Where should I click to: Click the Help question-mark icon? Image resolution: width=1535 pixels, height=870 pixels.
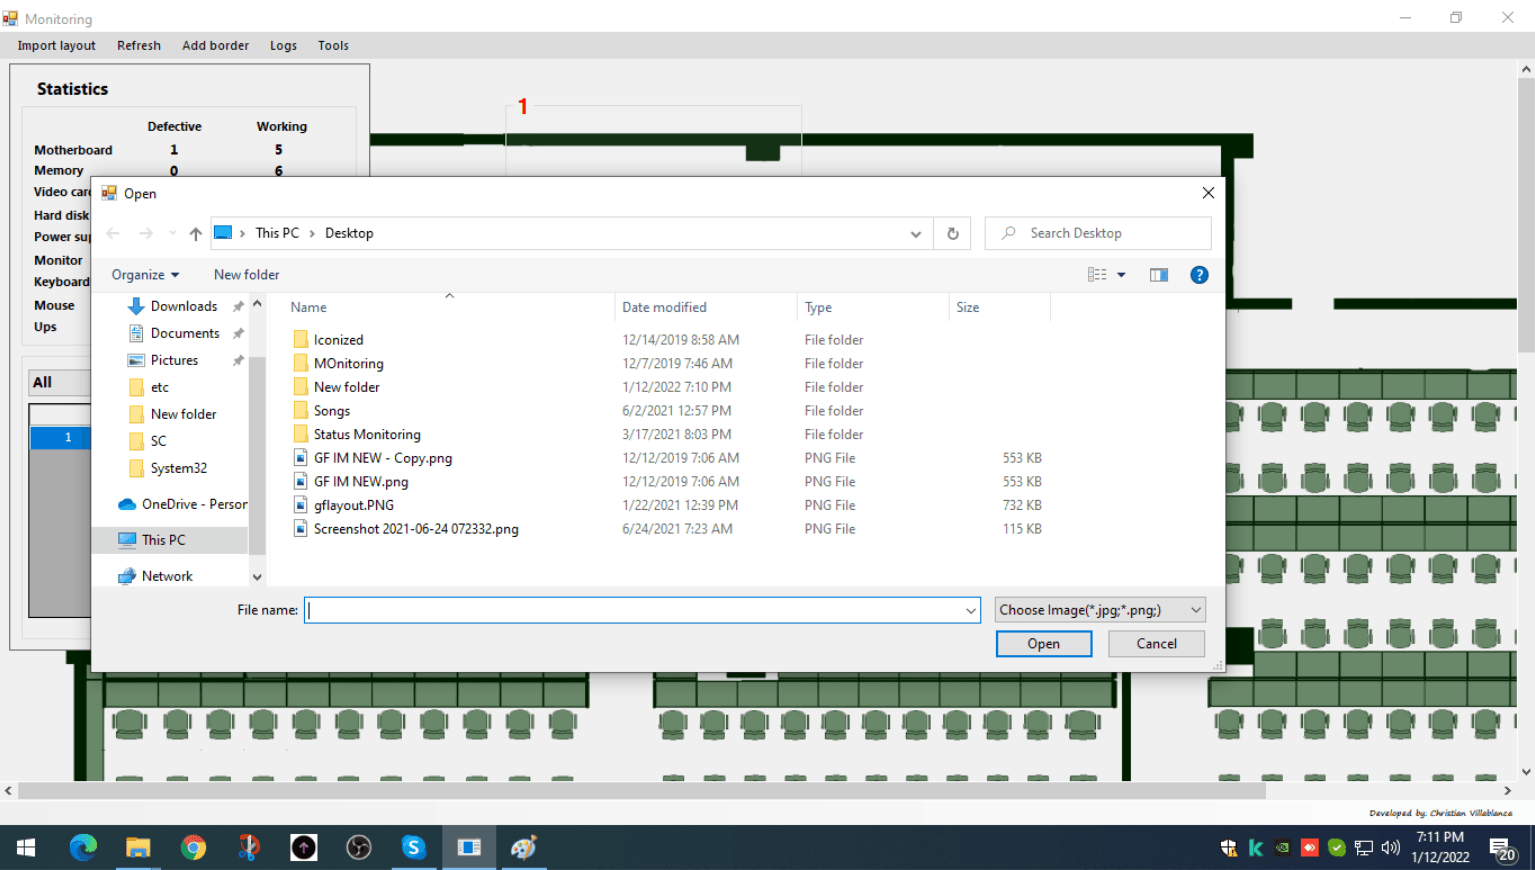tap(1198, 274)
